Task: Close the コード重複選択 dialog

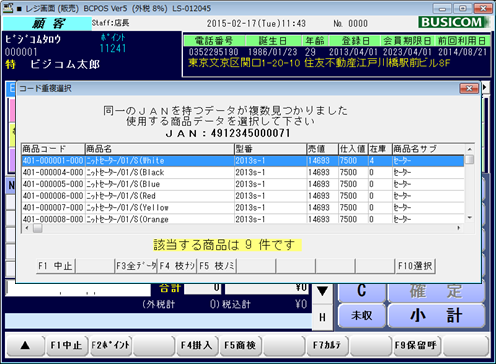Action: click(x=469, y=88)
